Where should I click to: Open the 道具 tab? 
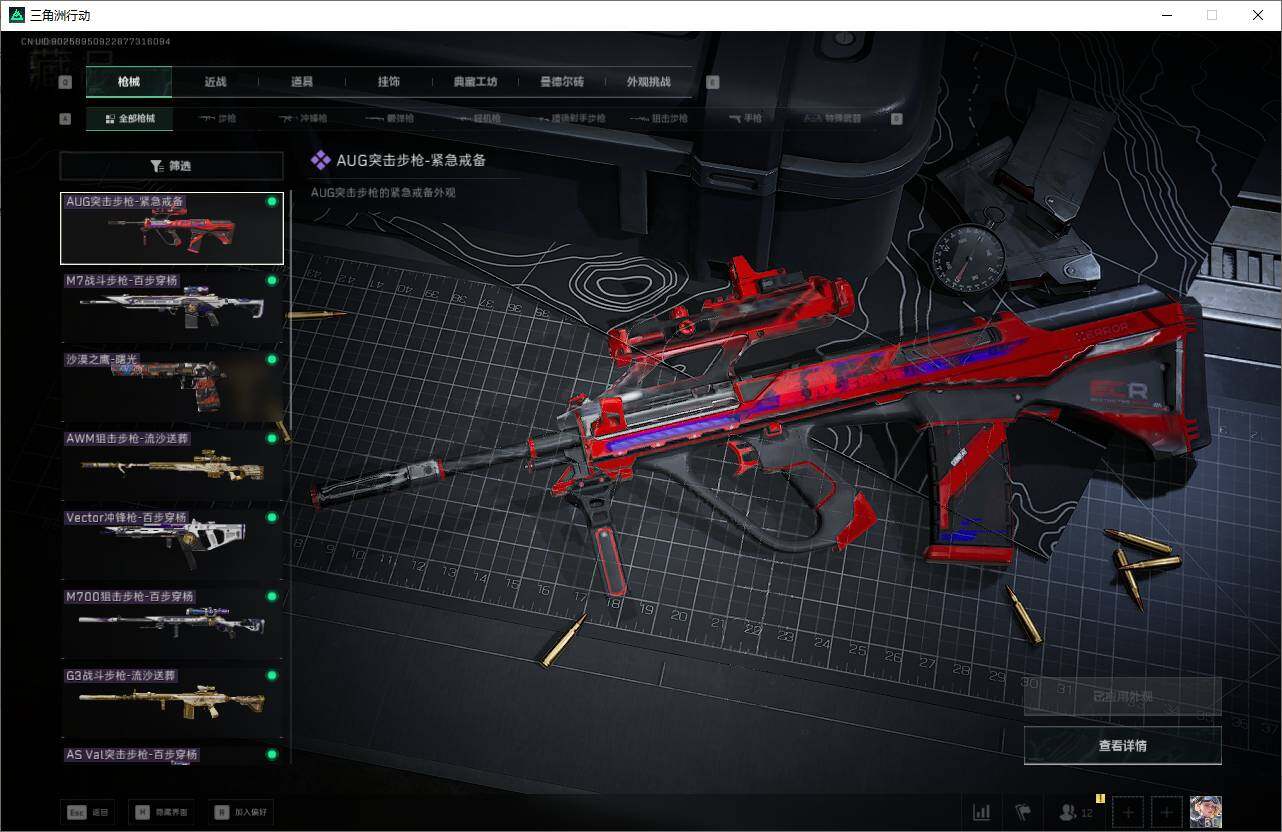pyautogui.click(x=302, y=82)
